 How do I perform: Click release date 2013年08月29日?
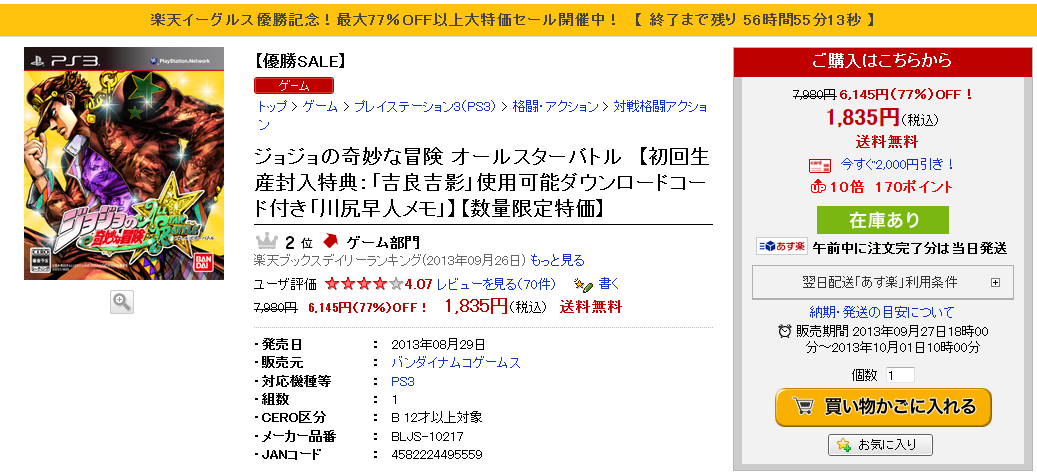coord(438,344)
